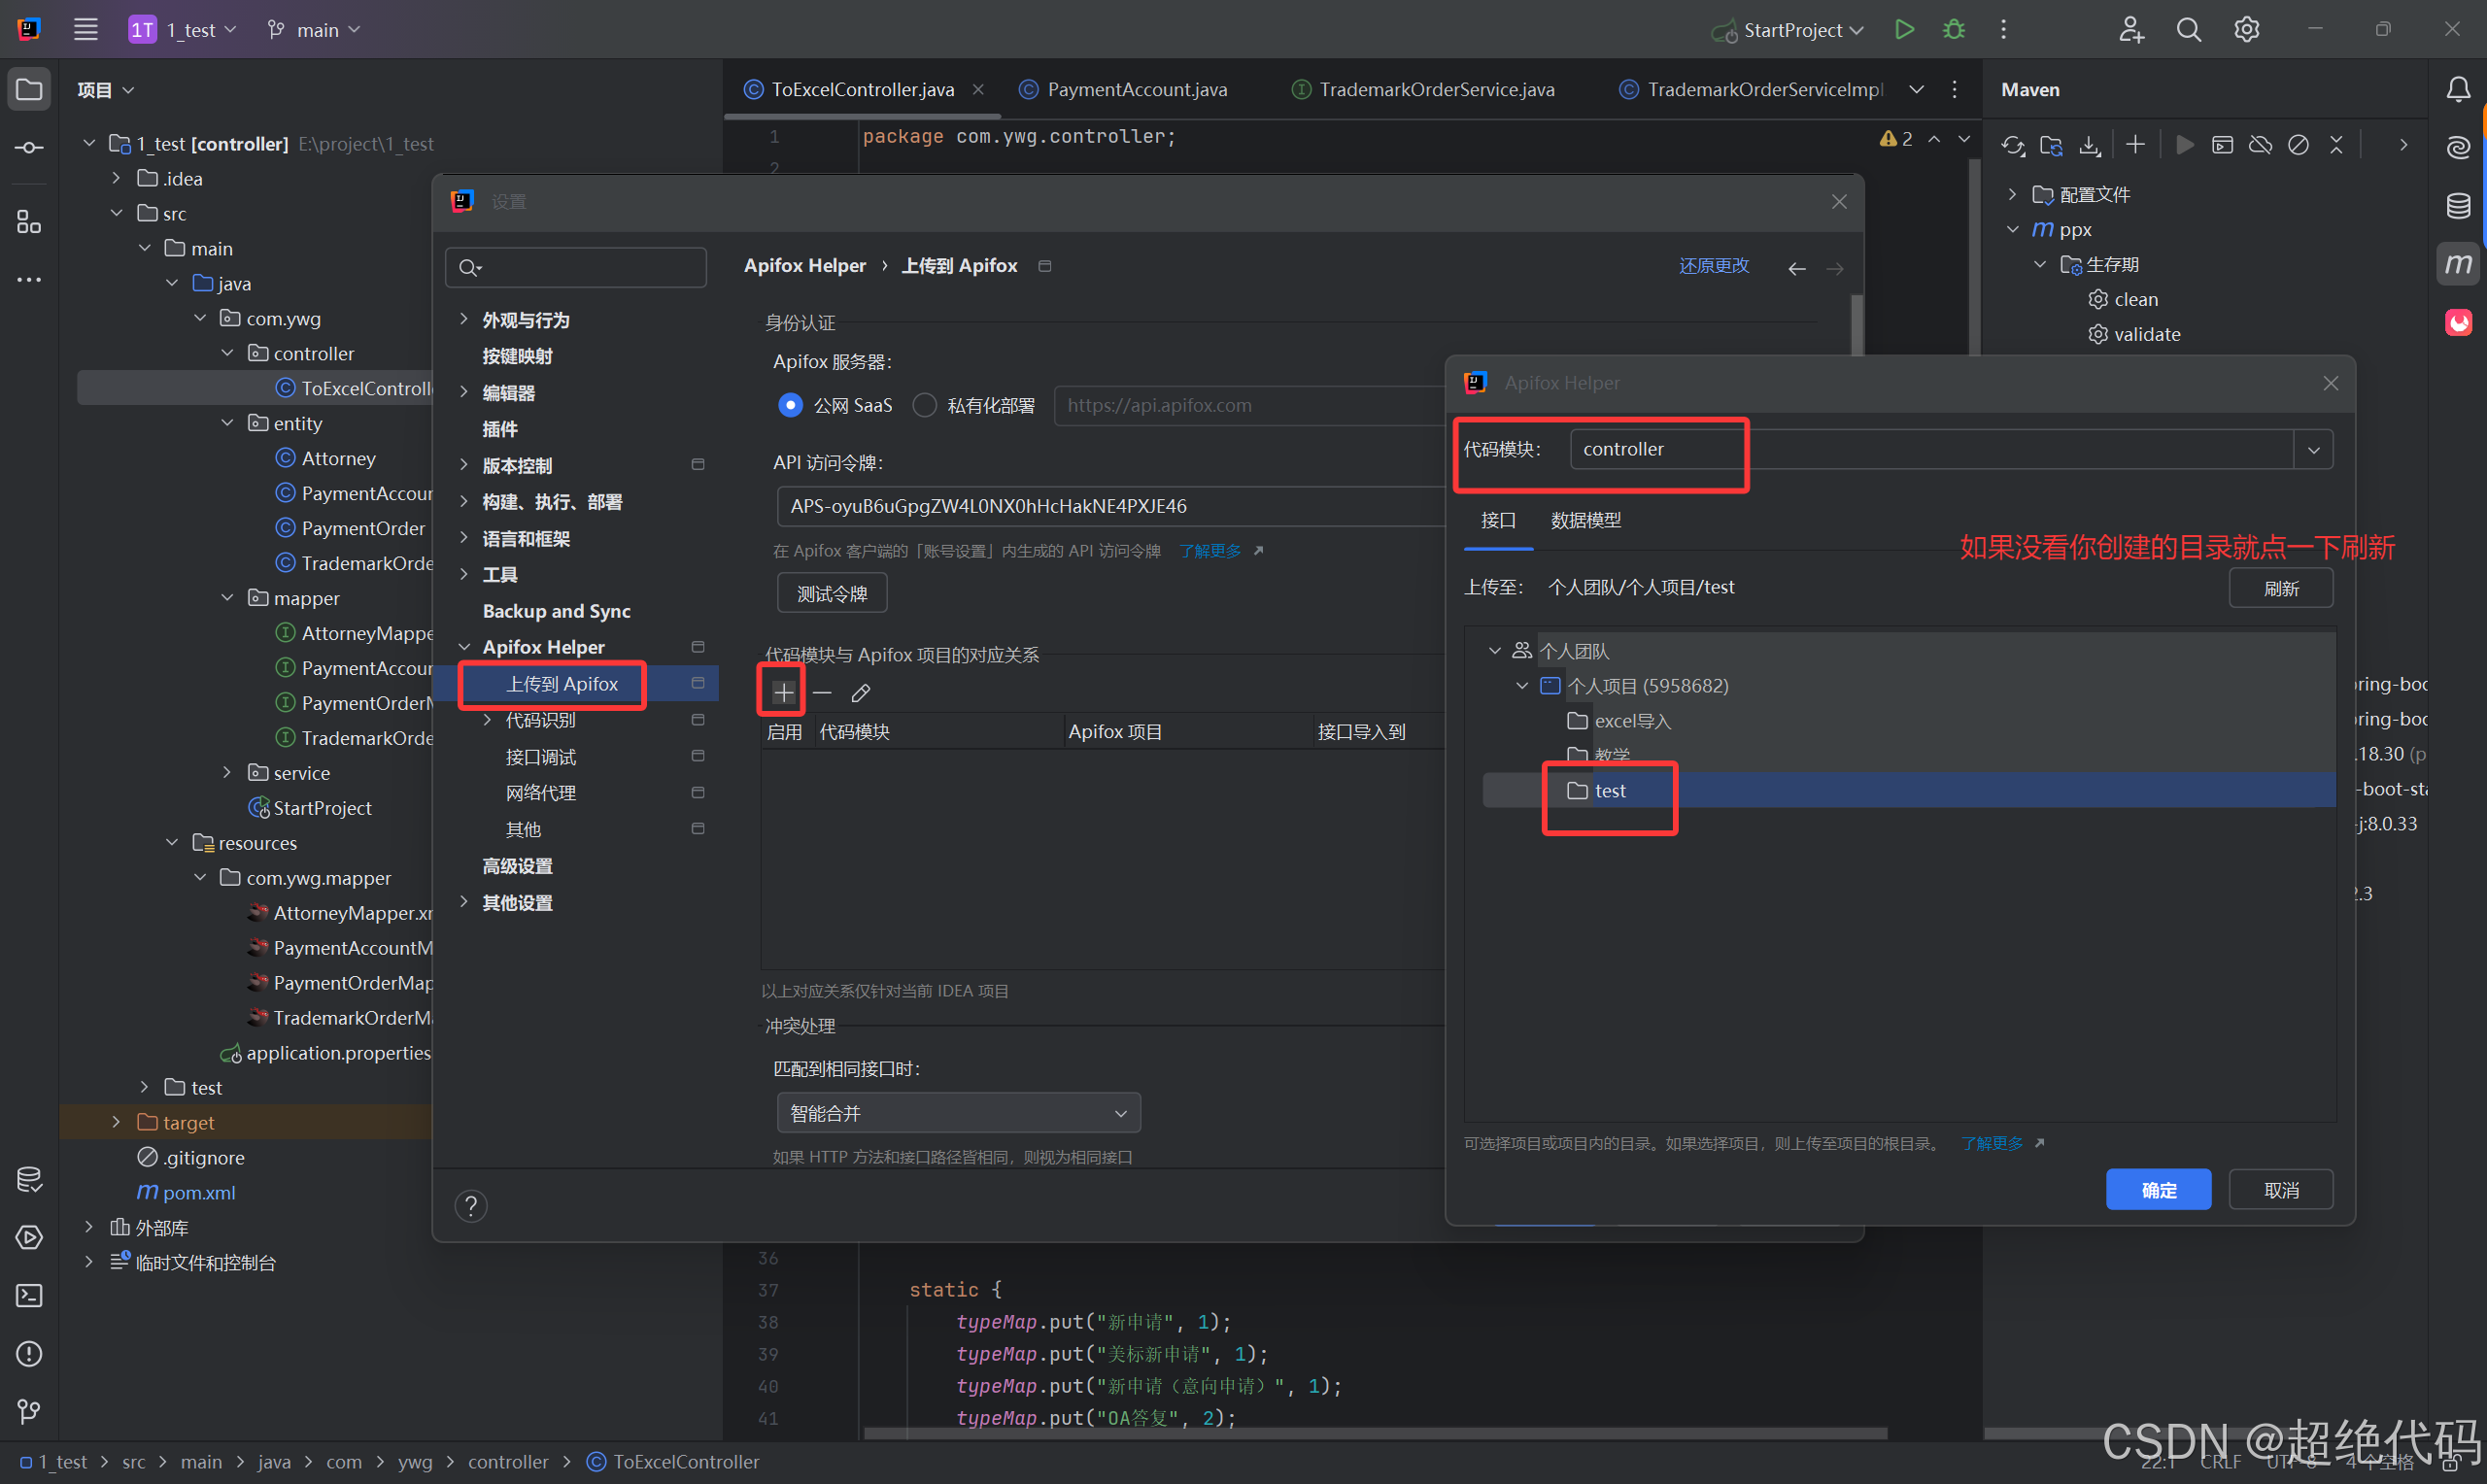Click the Debug bug icon
This screenshot has height=1484, width=2487.
coord(1953,30)
